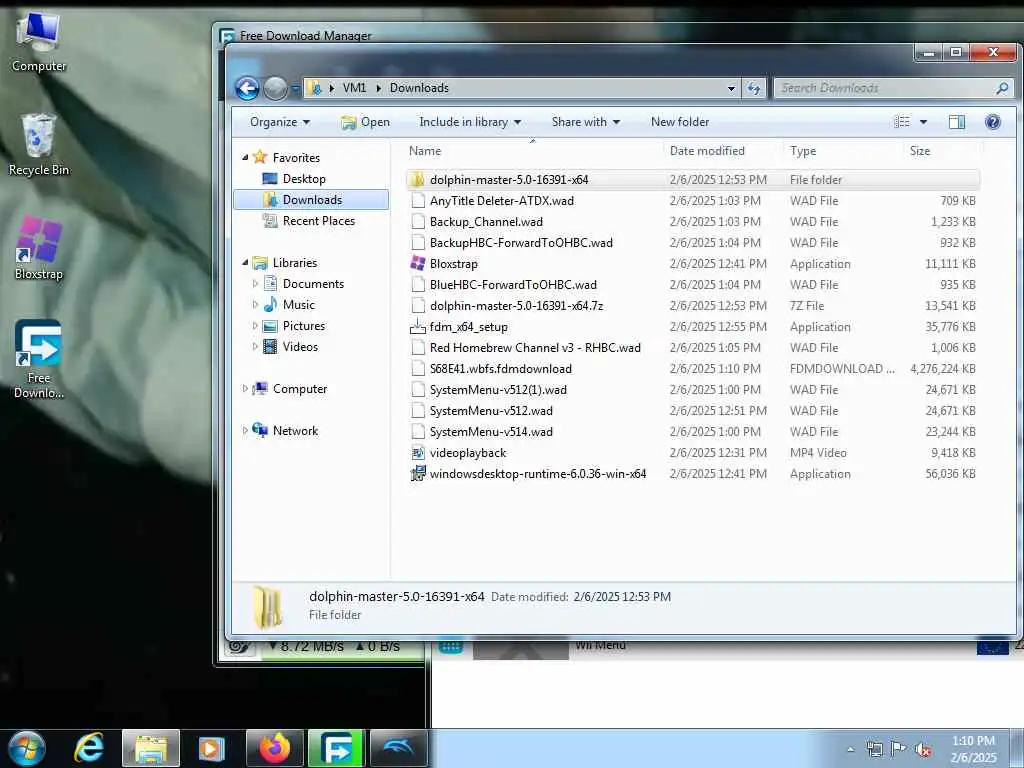Screen dimensions: 1024x768
Task: Select VM1 in the address breadcrumb
Action: pos(355,88)
